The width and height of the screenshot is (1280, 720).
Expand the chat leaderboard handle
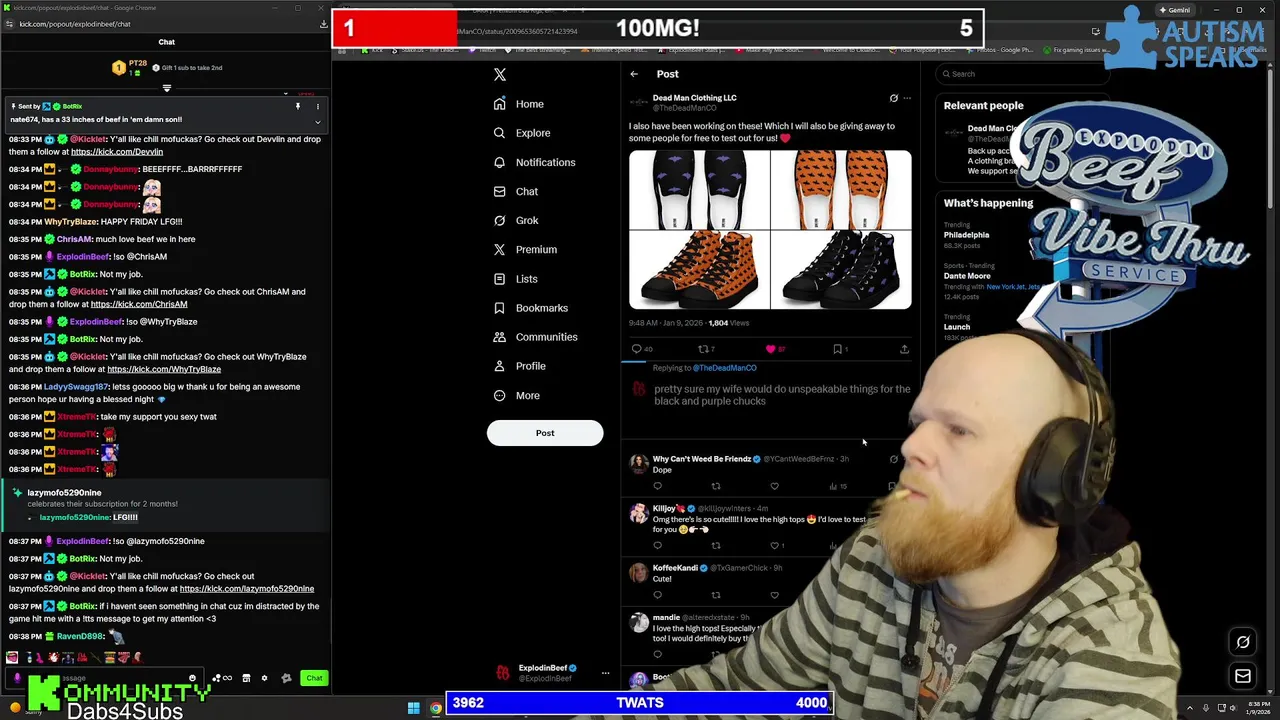point(166,88)
